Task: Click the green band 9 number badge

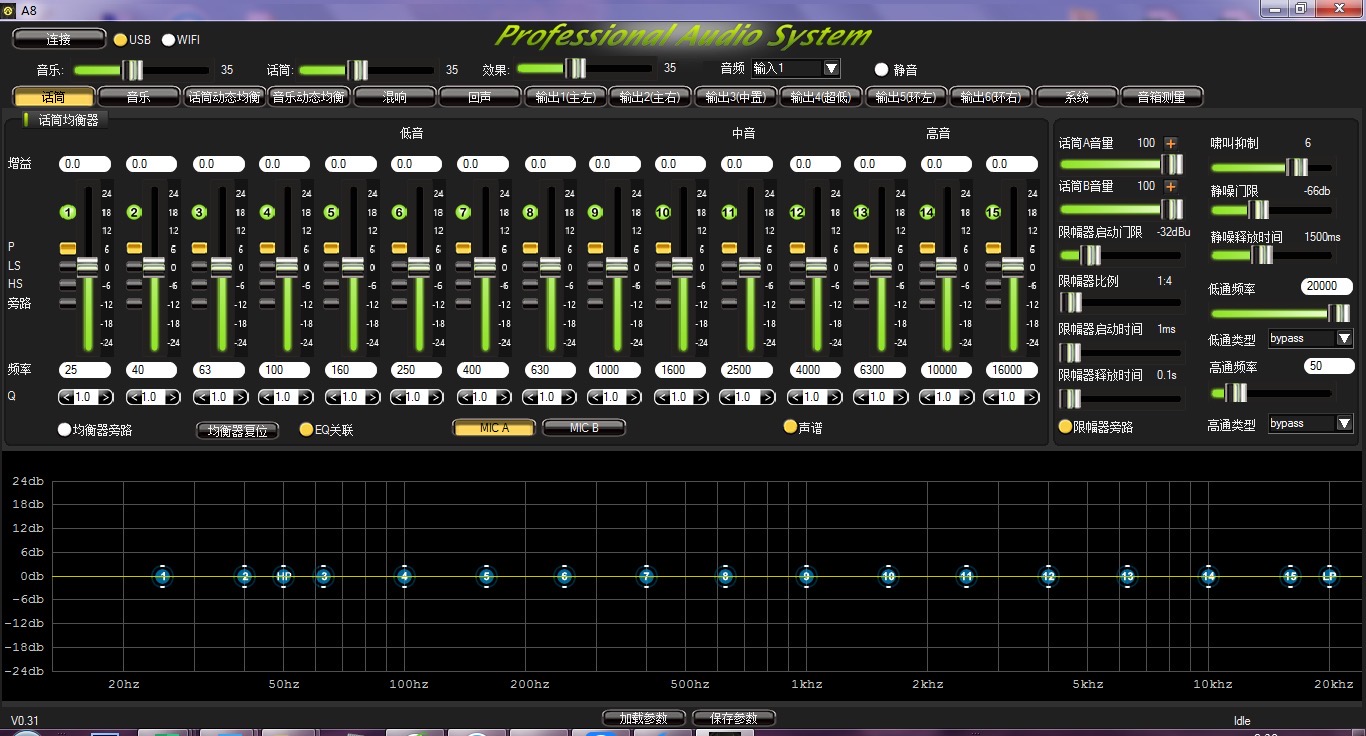Action: 595,212
